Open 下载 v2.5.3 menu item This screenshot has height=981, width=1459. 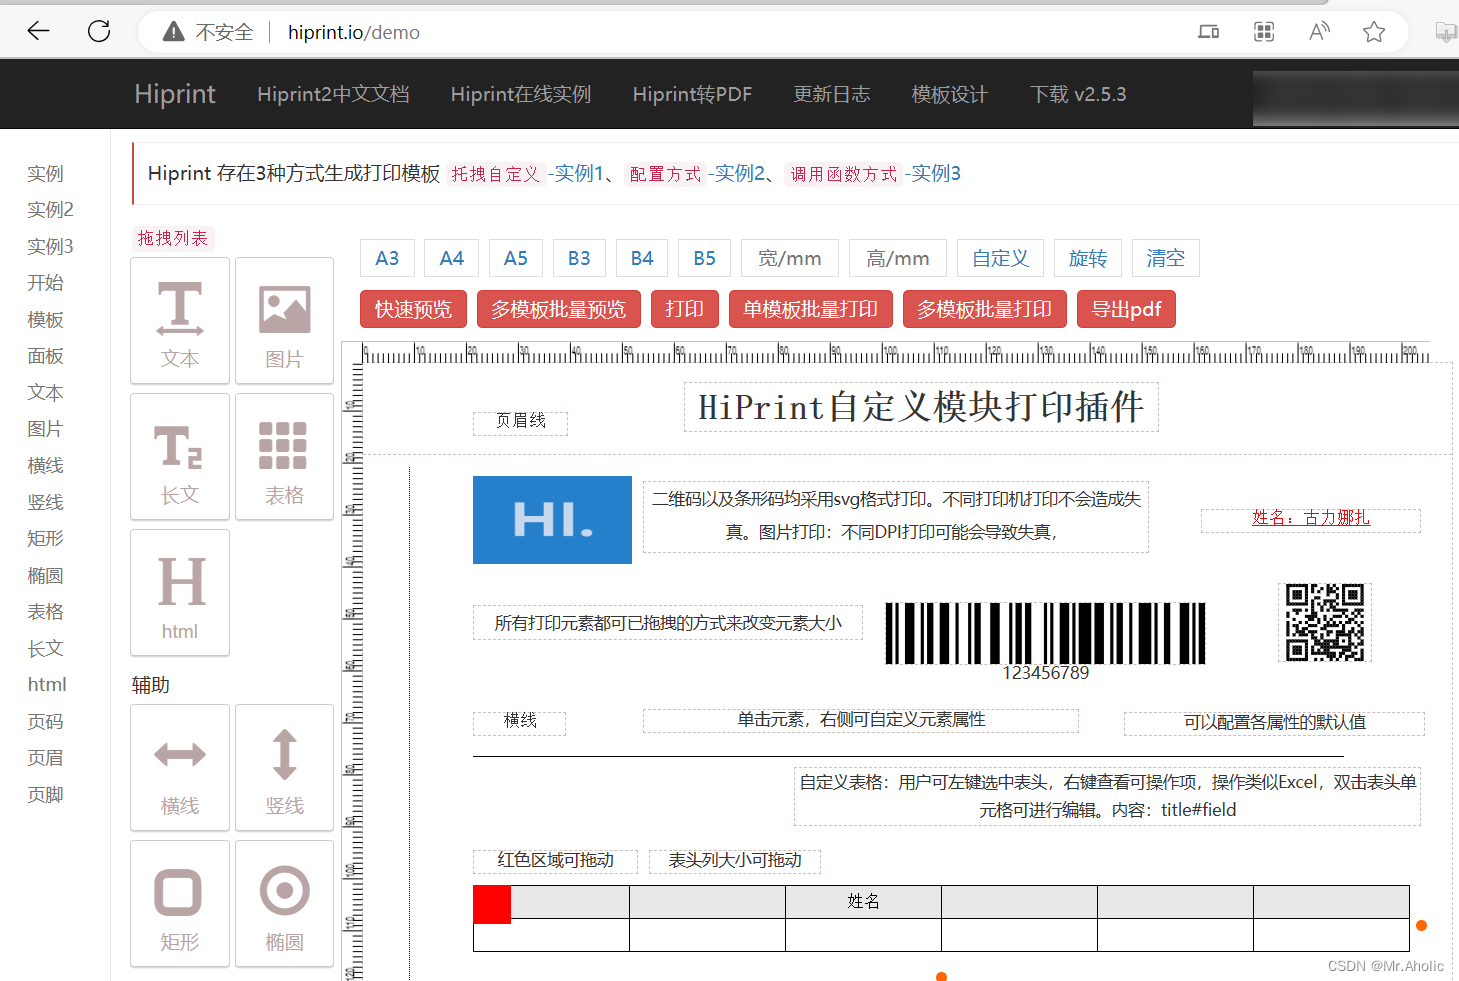[1078, 94]
